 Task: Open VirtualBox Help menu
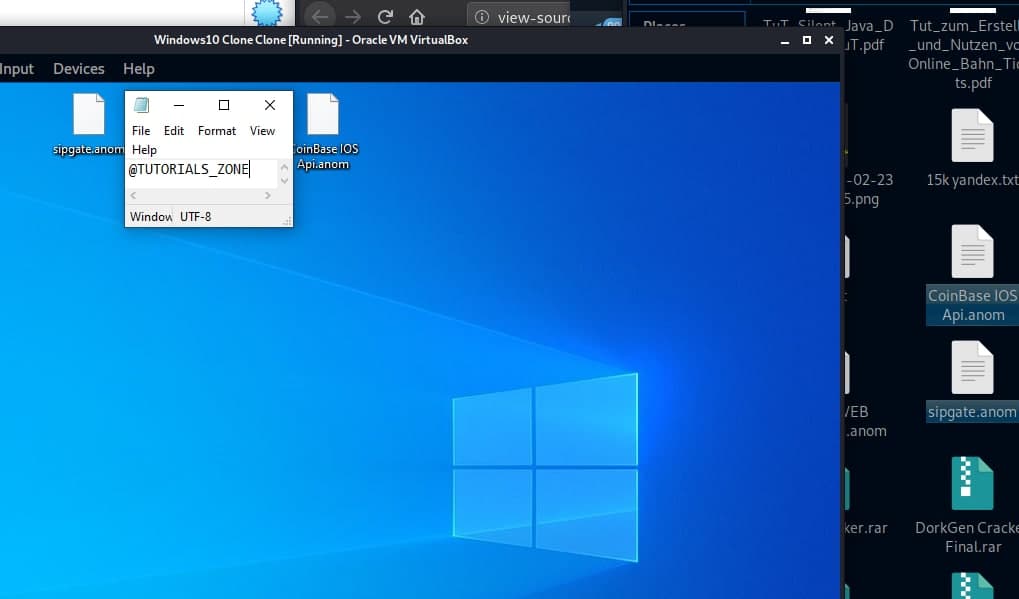point(139,69)
